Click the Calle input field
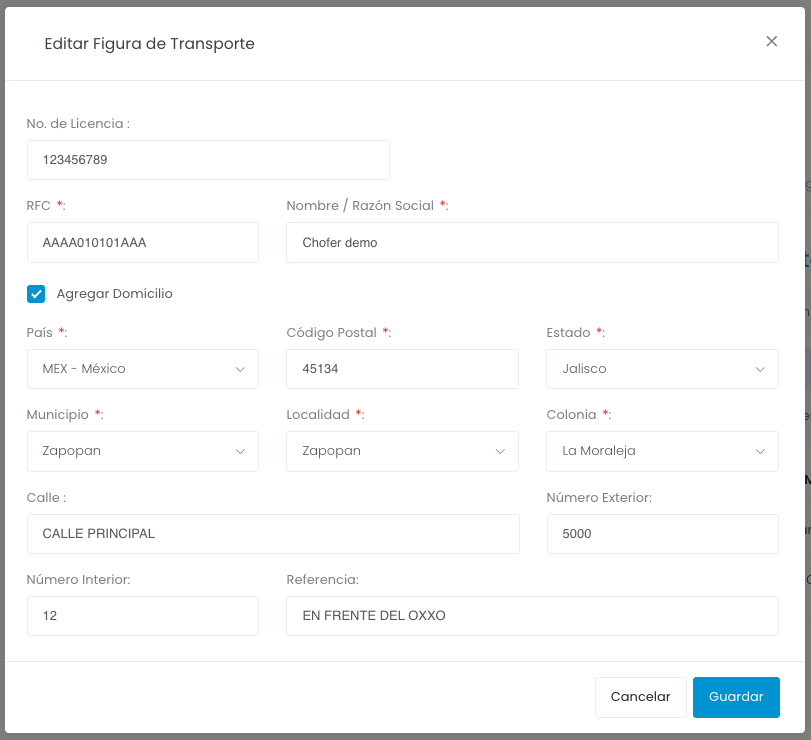811x740 pixels. coord(273,534)
